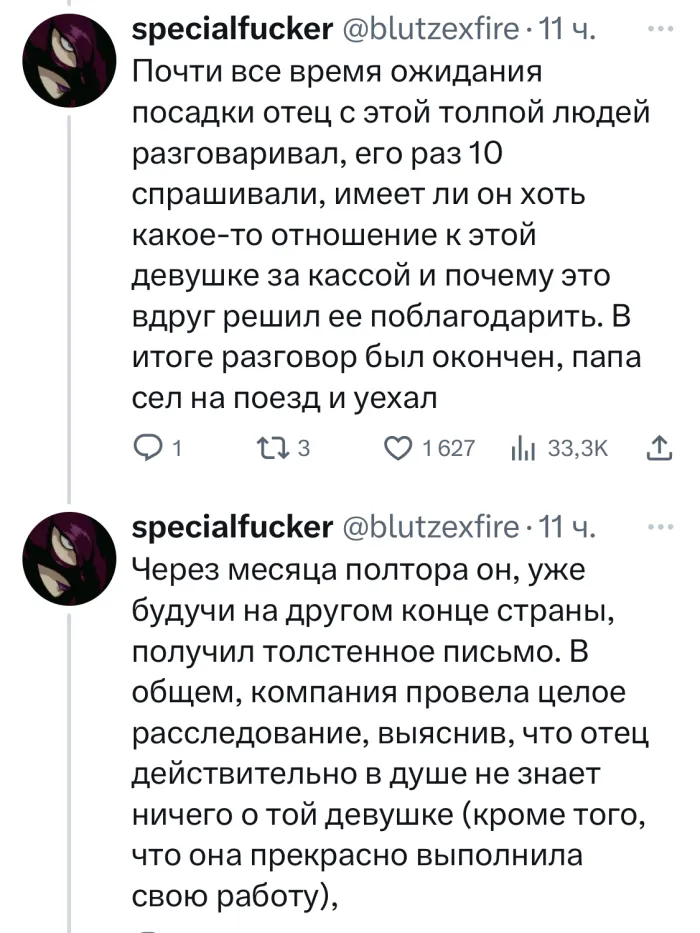Click the @blutzexfire handle in the second tweet
Screen dimensions: 700x933
pos(430,526)
